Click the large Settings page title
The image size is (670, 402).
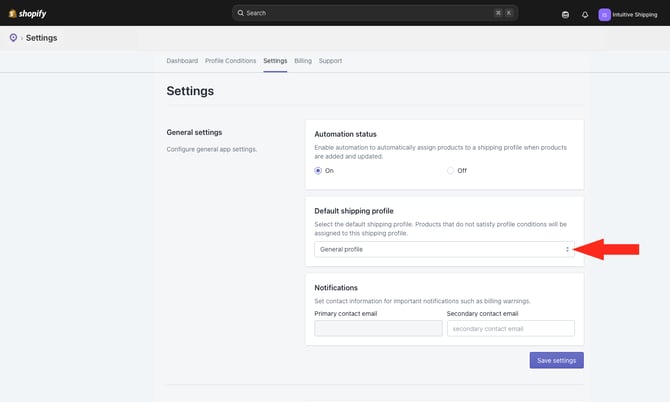tap(190, 91)
